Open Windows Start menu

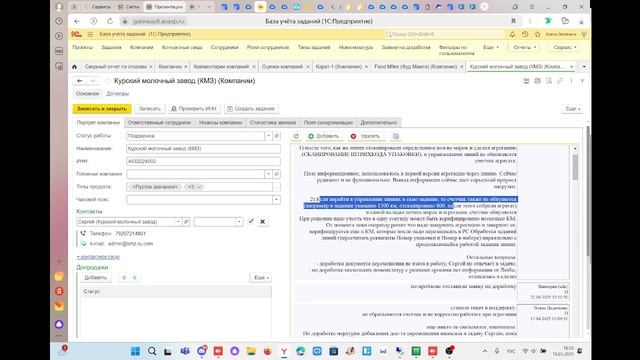(x=135, y=351)
